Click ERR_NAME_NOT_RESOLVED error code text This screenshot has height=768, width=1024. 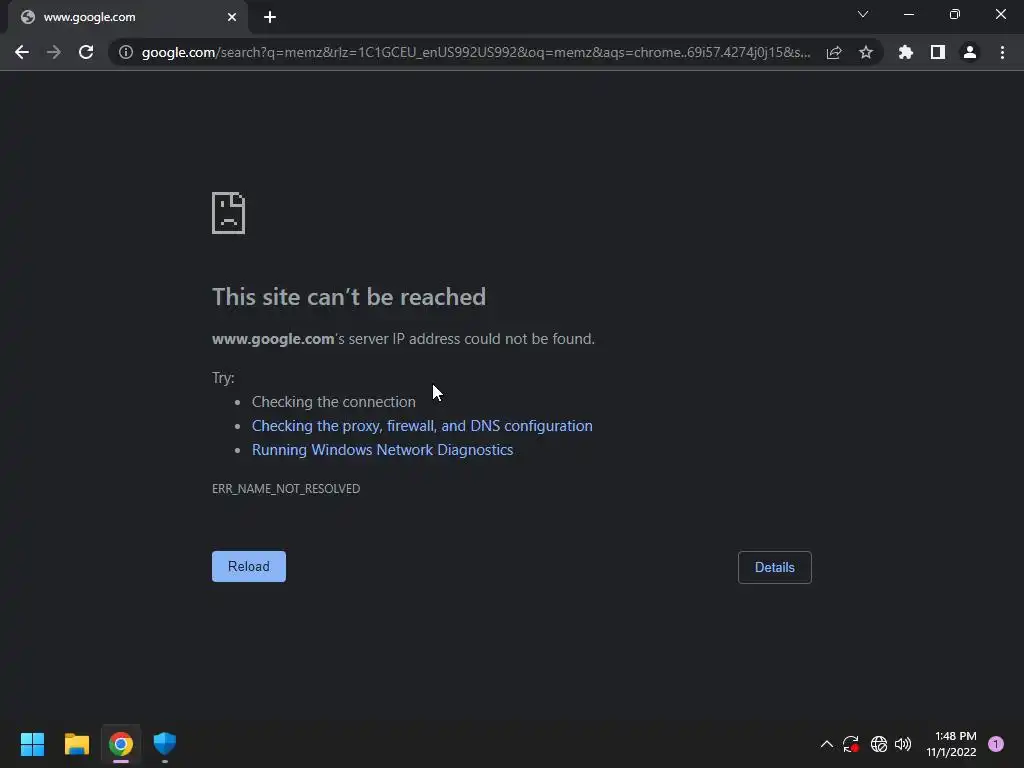click(286, 488)
